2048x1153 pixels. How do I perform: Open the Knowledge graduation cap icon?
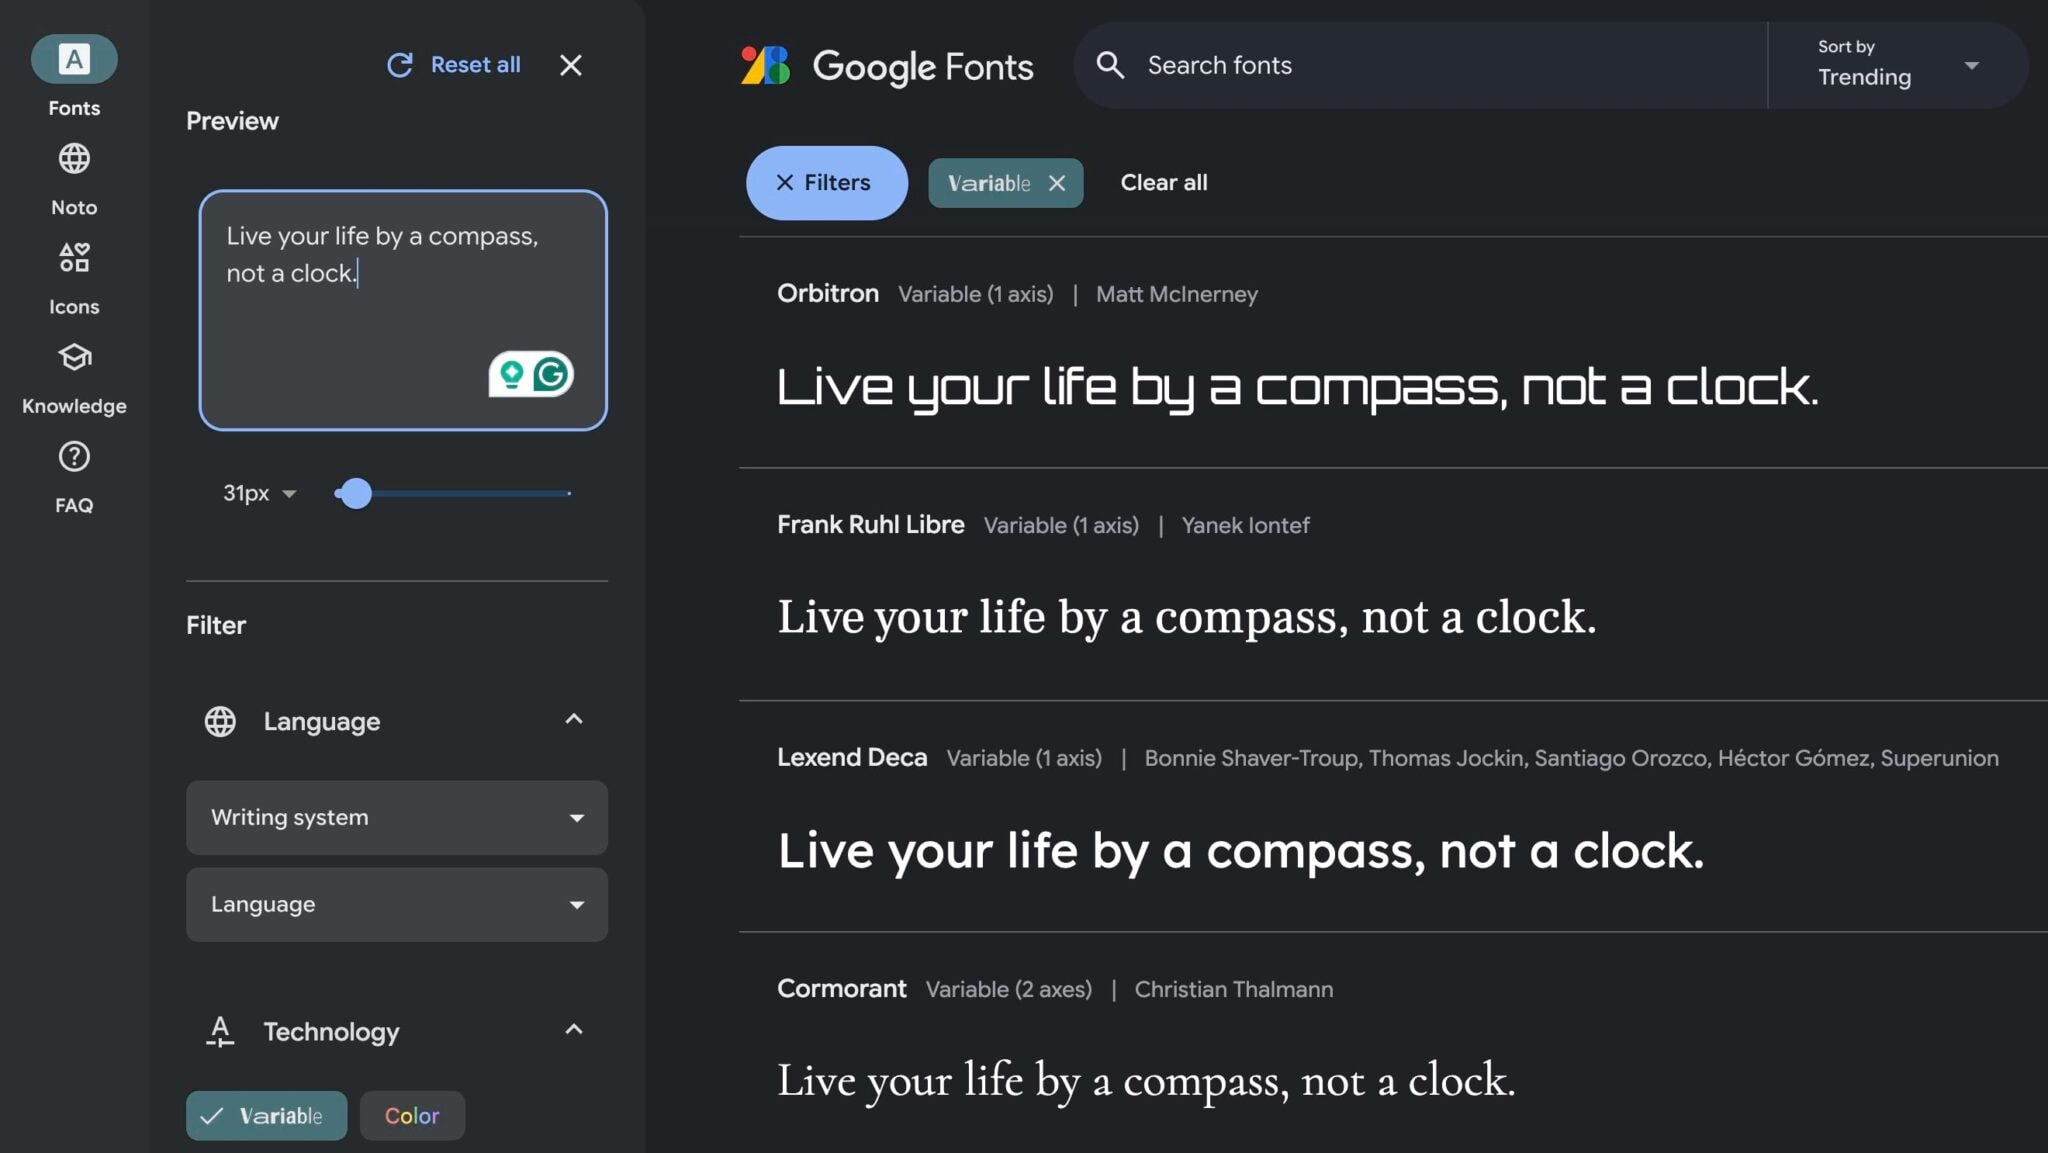(74, 357)
